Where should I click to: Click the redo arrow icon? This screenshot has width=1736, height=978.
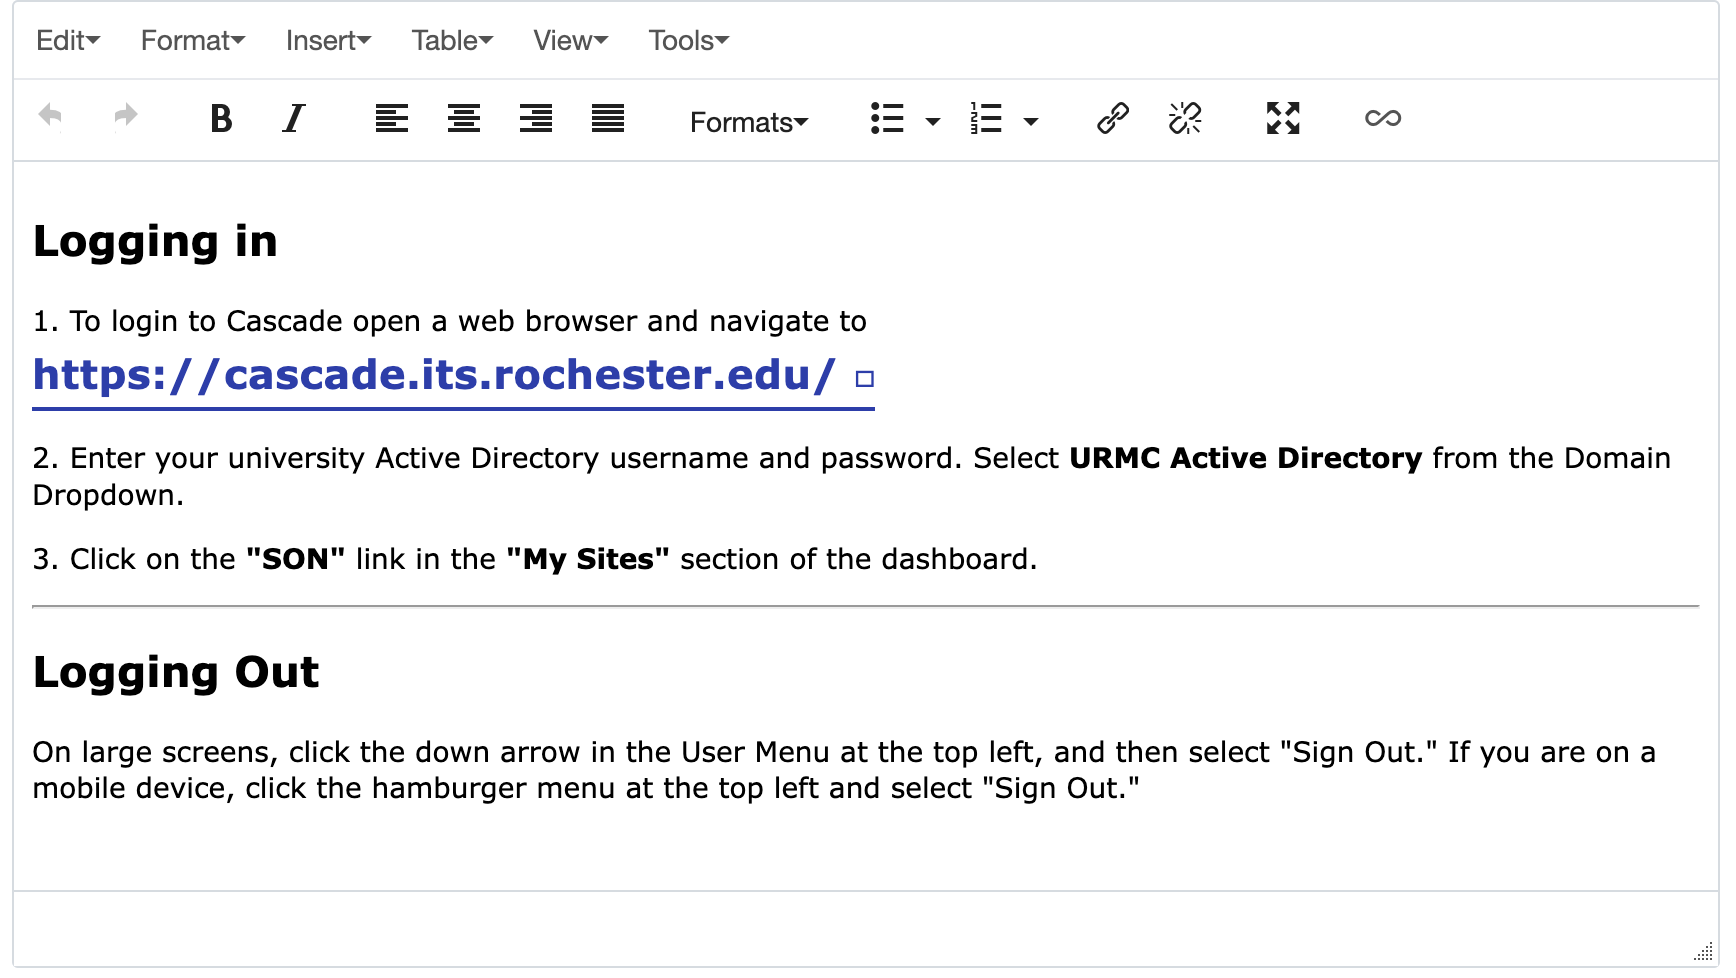click(125, 116)
